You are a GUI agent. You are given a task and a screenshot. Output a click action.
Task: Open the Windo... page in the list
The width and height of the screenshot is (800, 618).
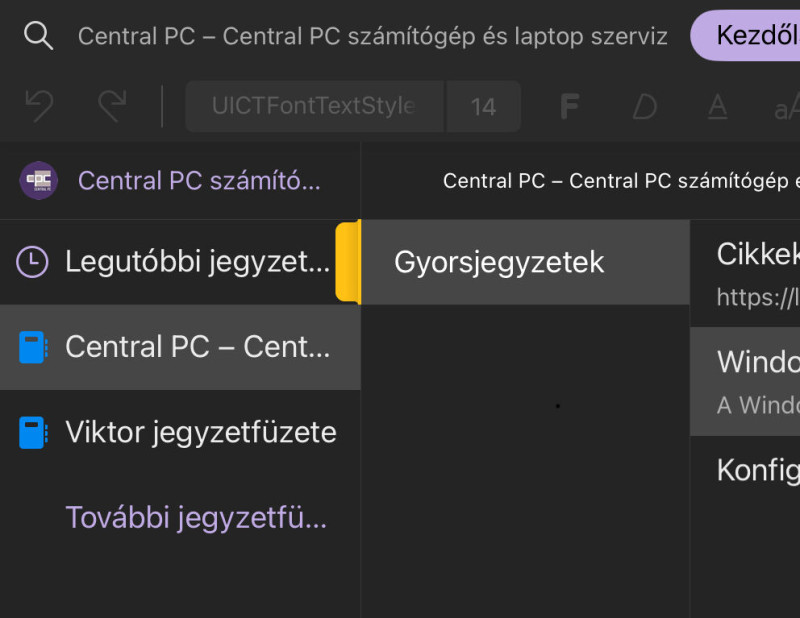point(745,382)
